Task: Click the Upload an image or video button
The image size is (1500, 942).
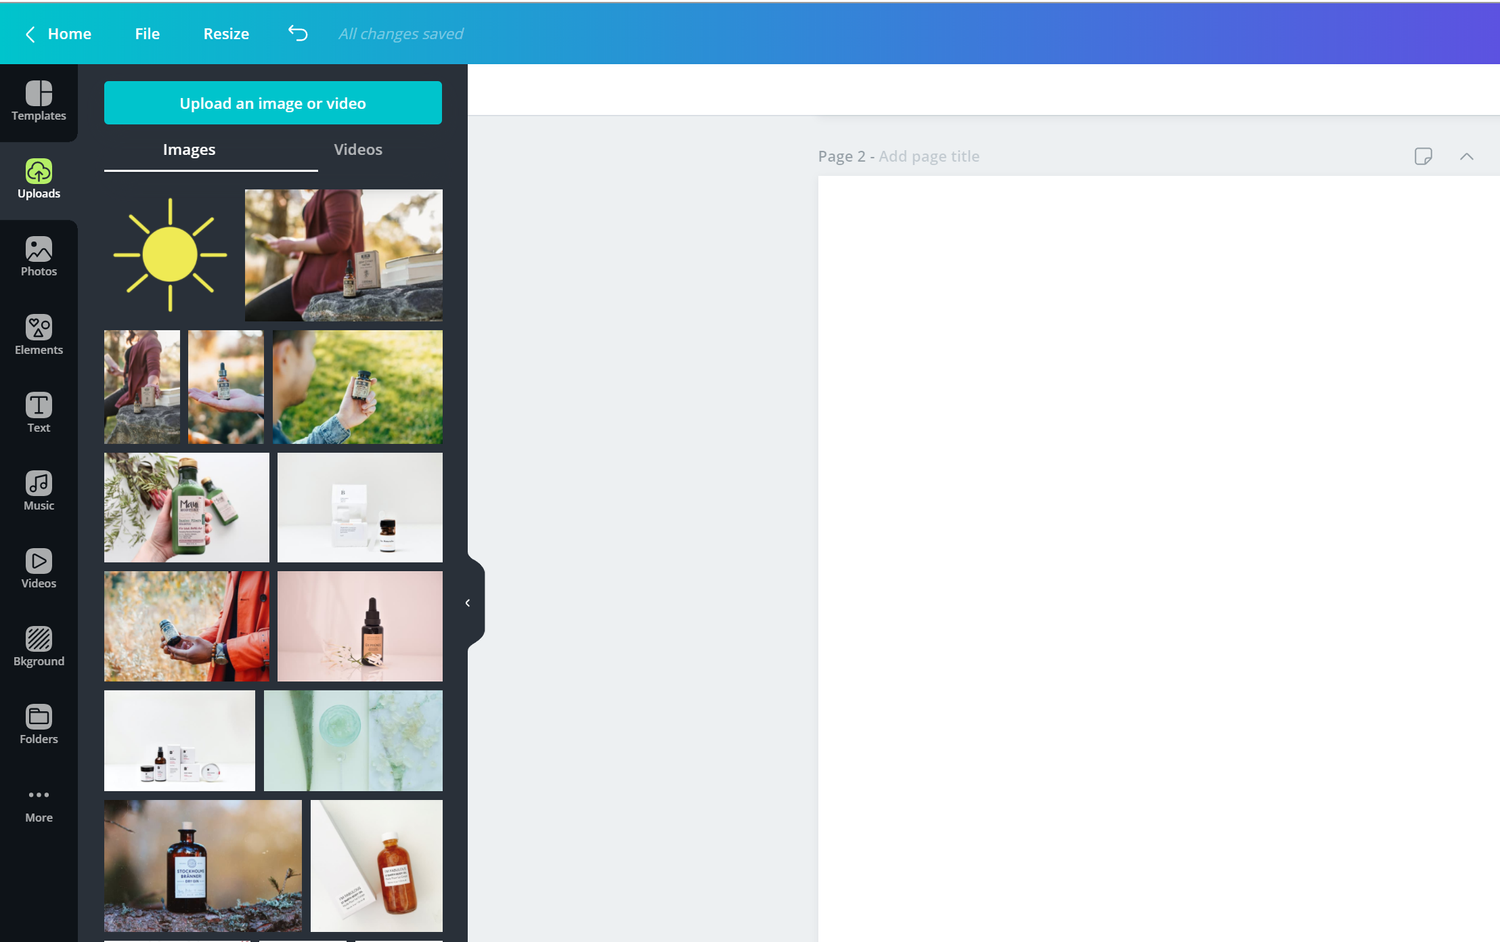Action: (272, 102)
